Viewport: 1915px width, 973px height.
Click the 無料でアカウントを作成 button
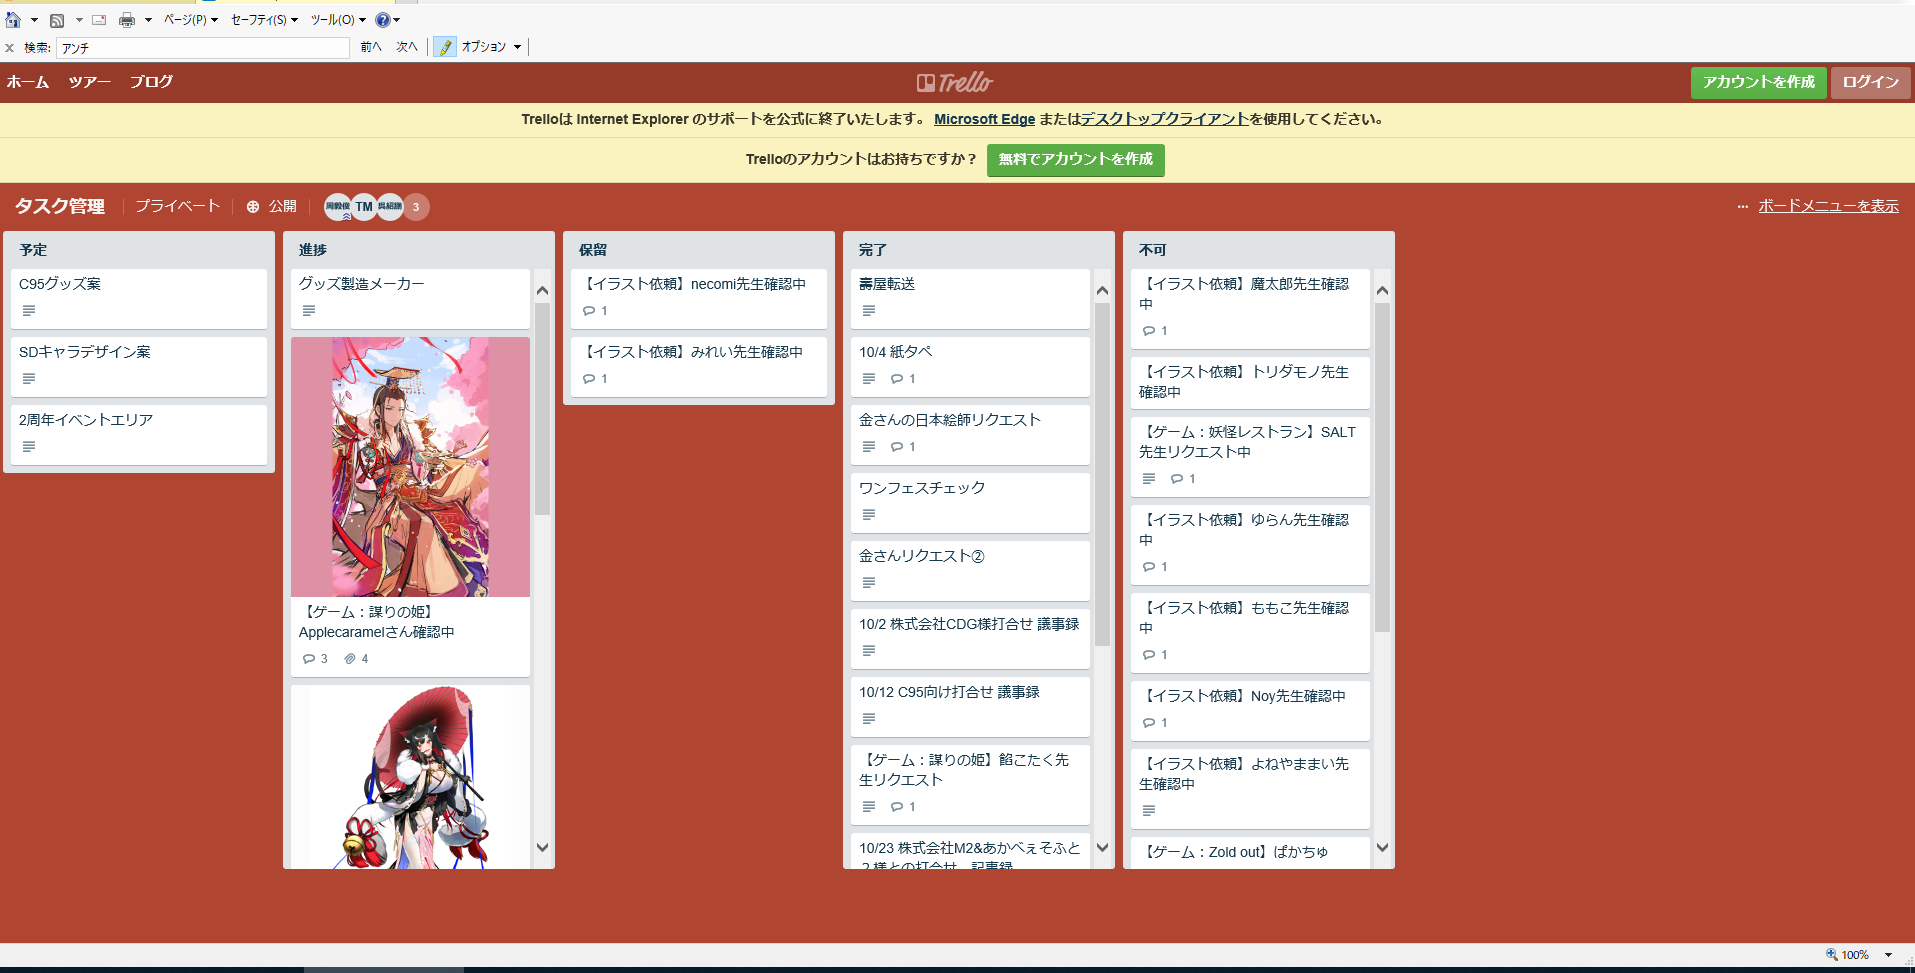click(1076, 160)
